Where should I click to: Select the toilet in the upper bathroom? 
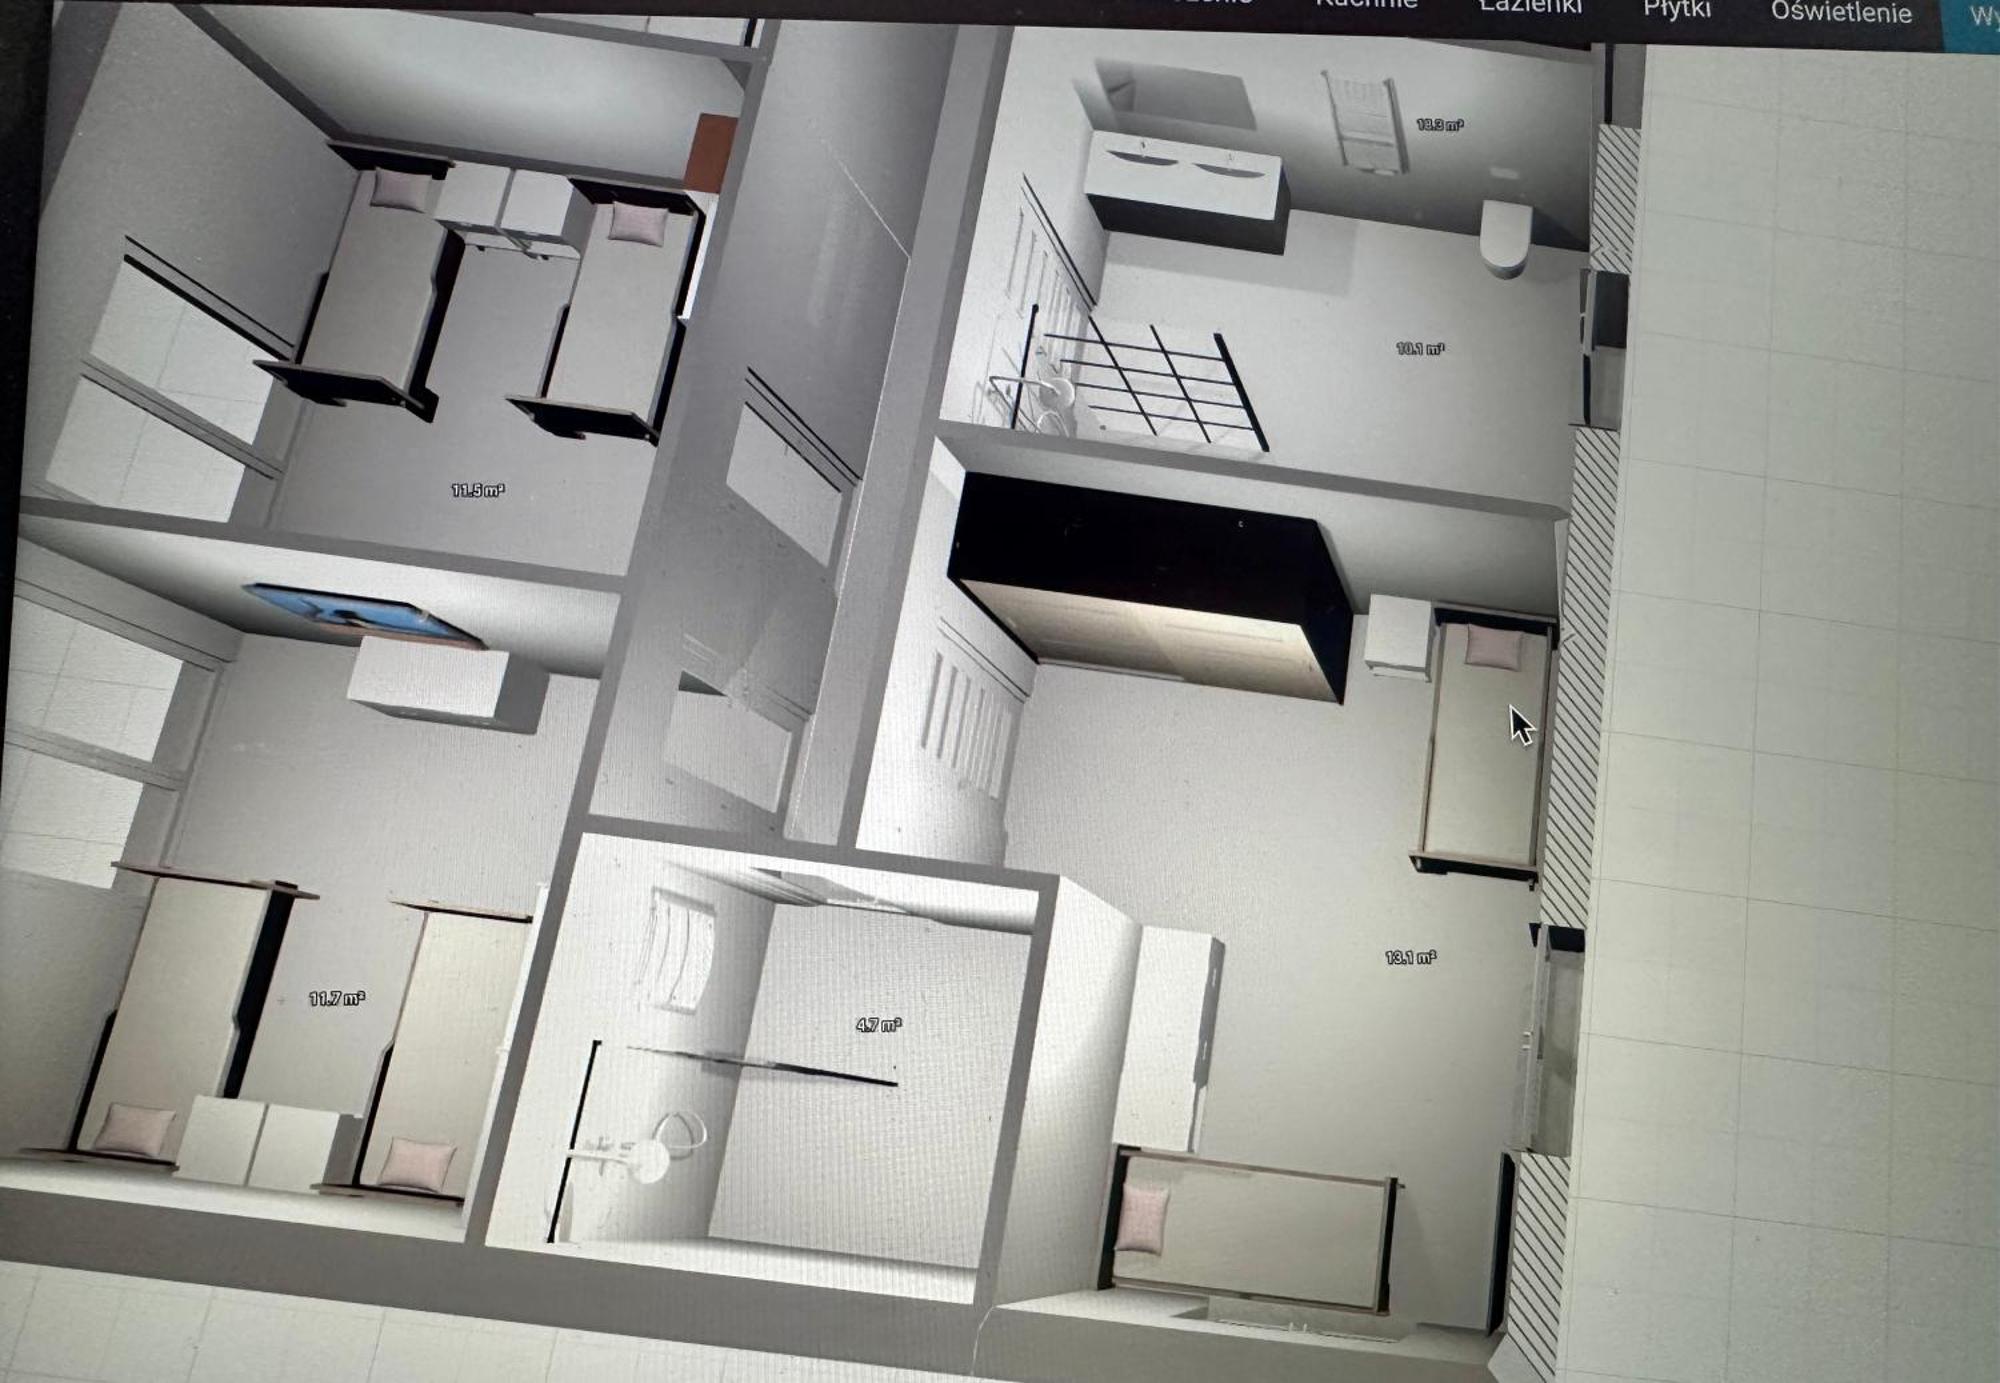tap(1505, 237)
